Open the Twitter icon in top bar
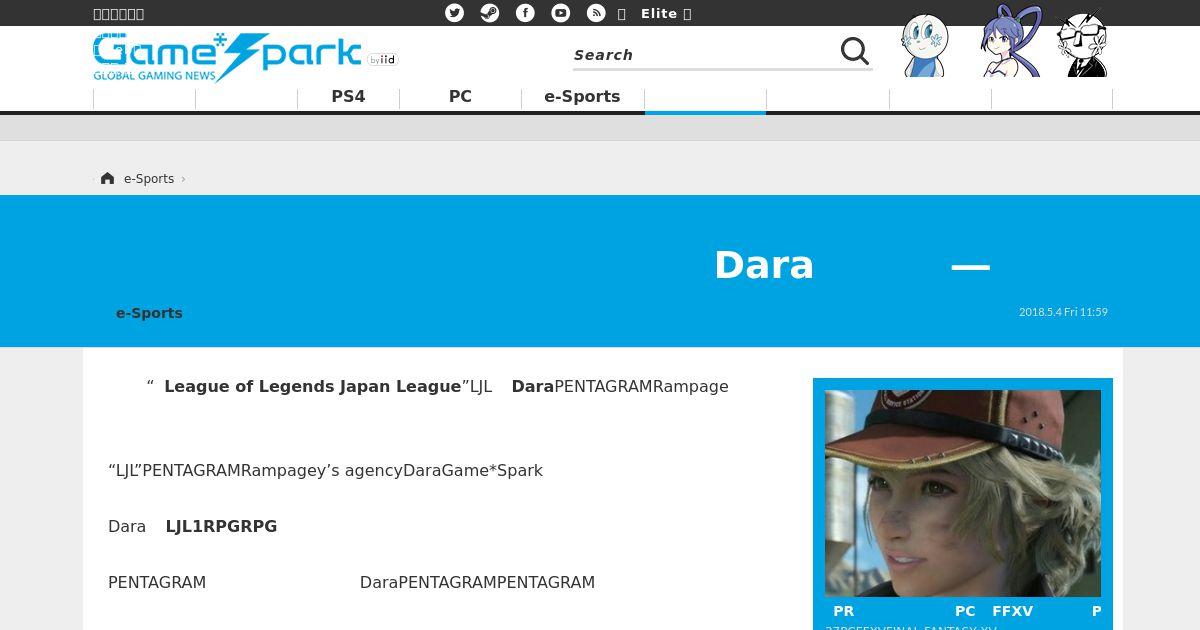The height and width of the screenshot is (630, 1200). pos(454,13)
